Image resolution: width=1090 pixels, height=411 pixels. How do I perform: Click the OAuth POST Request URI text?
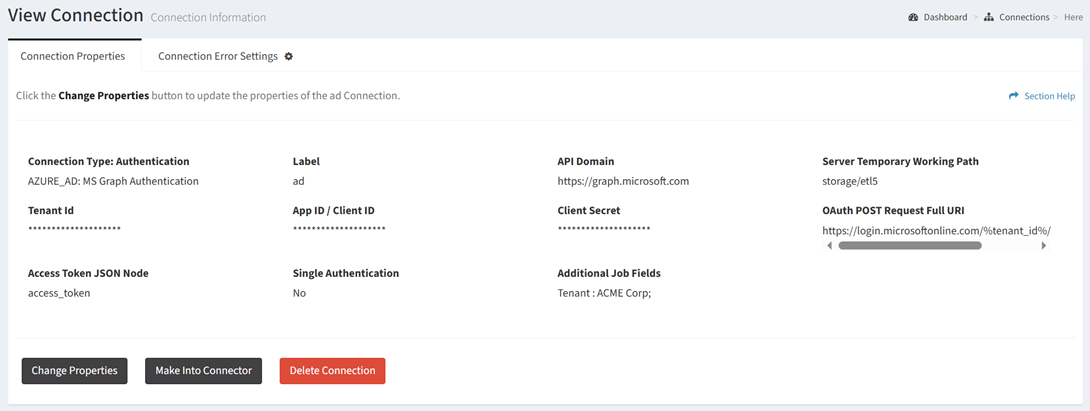pos(936,230)
